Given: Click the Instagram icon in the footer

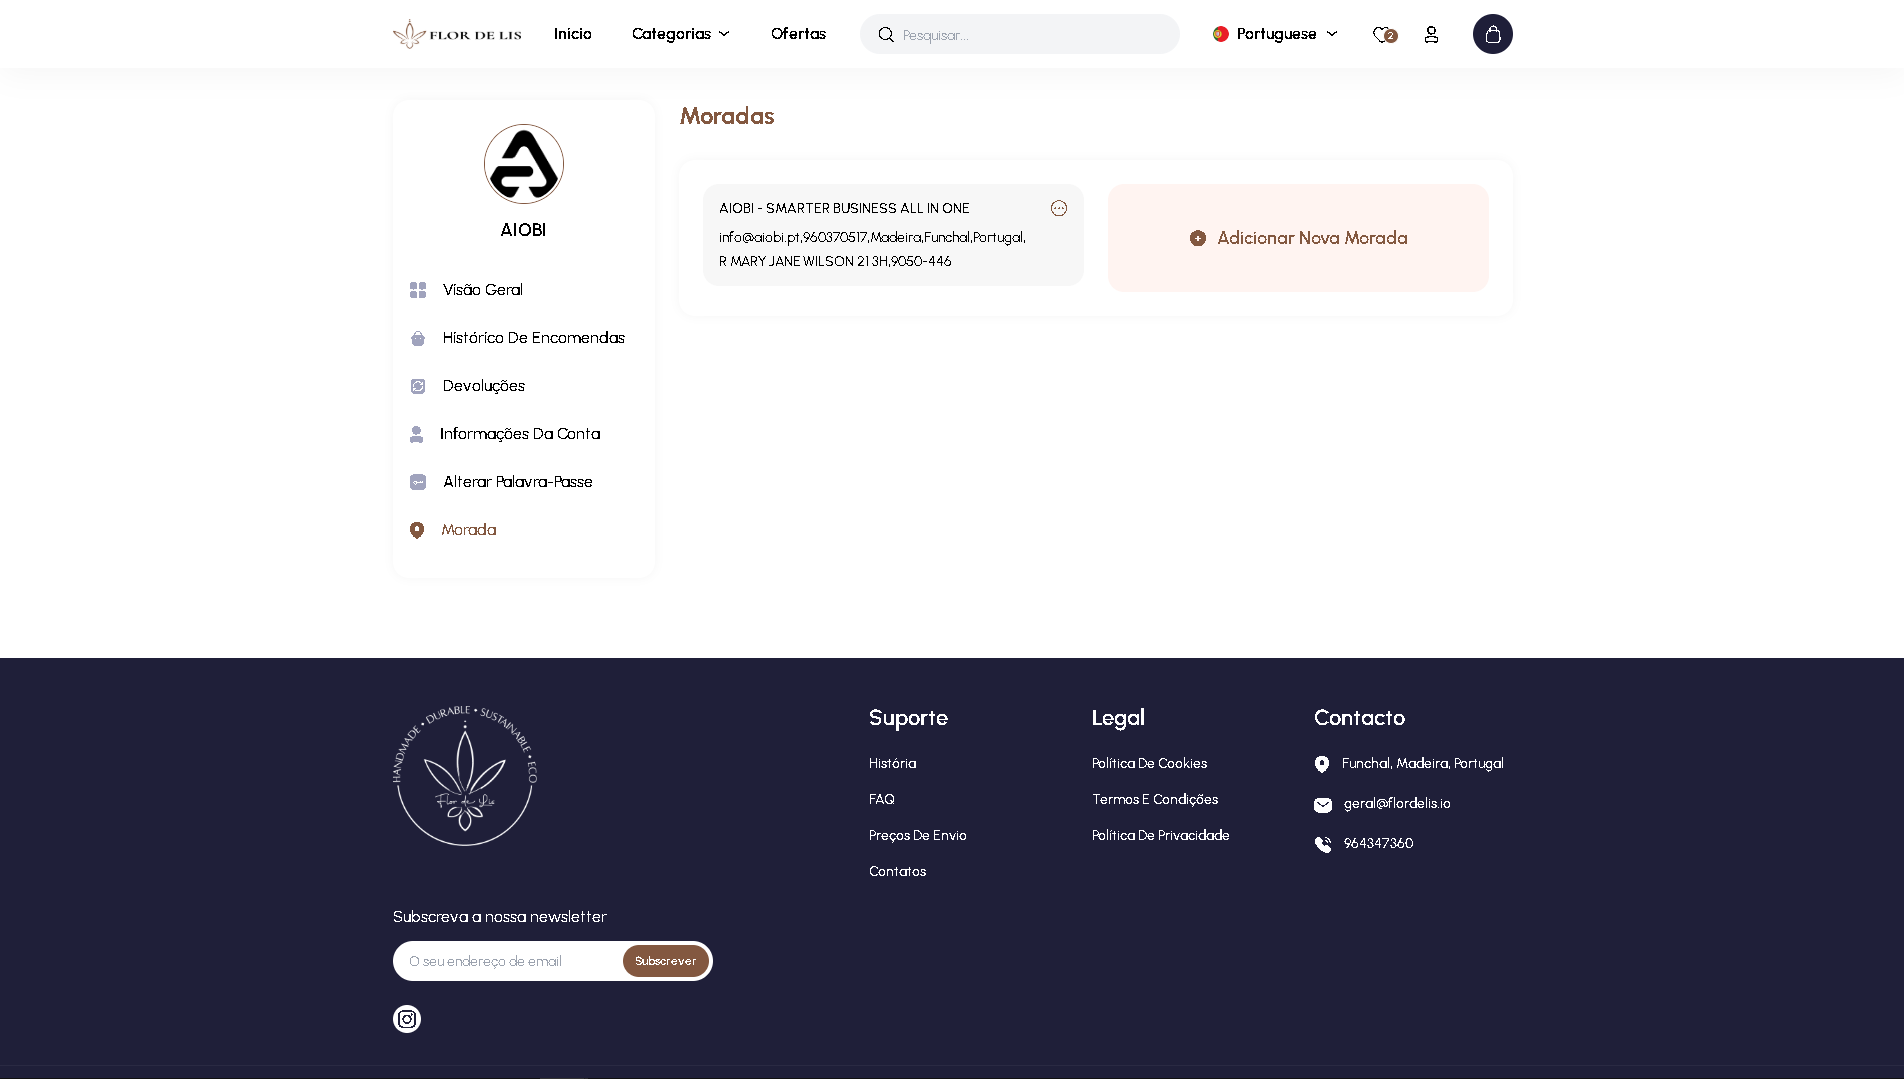Looking at the screenshot, I should (x=407, y=1019).
